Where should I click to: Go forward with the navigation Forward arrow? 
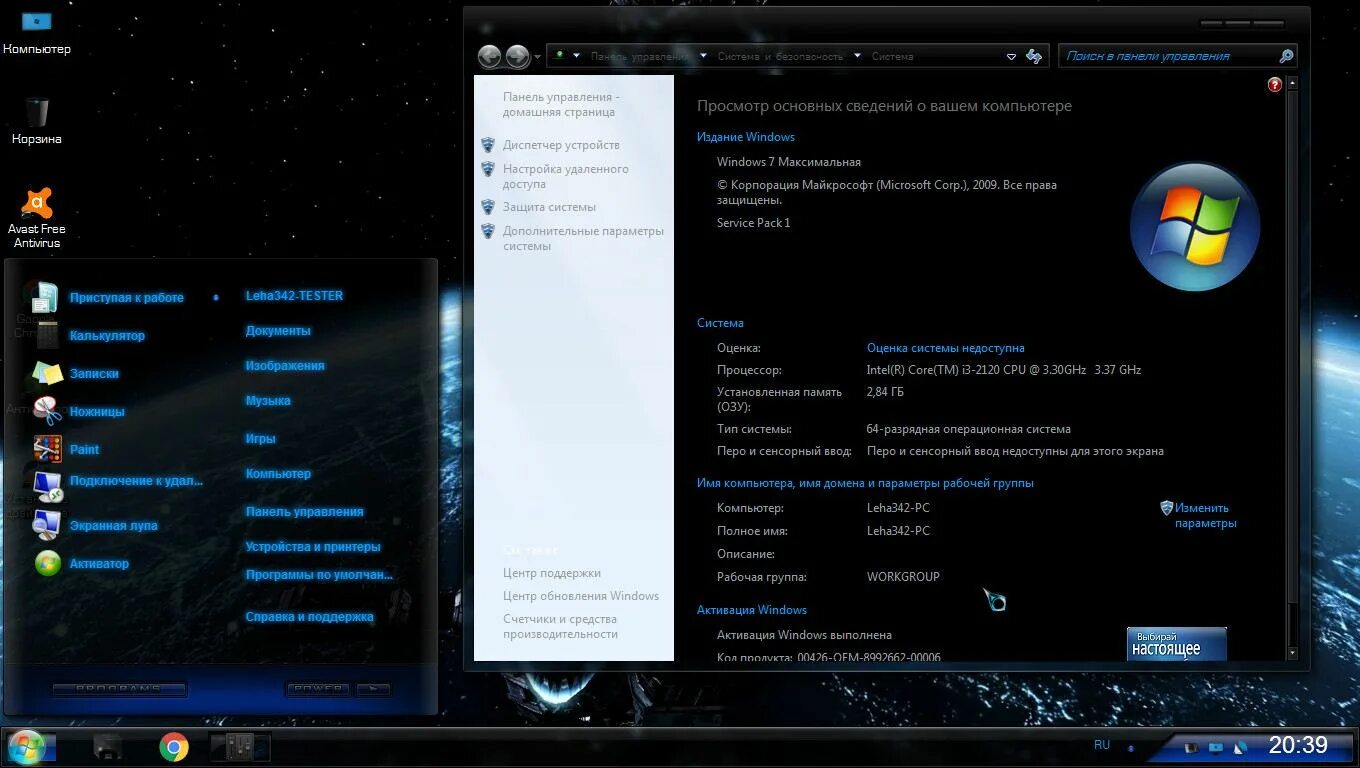pos(517,57)
